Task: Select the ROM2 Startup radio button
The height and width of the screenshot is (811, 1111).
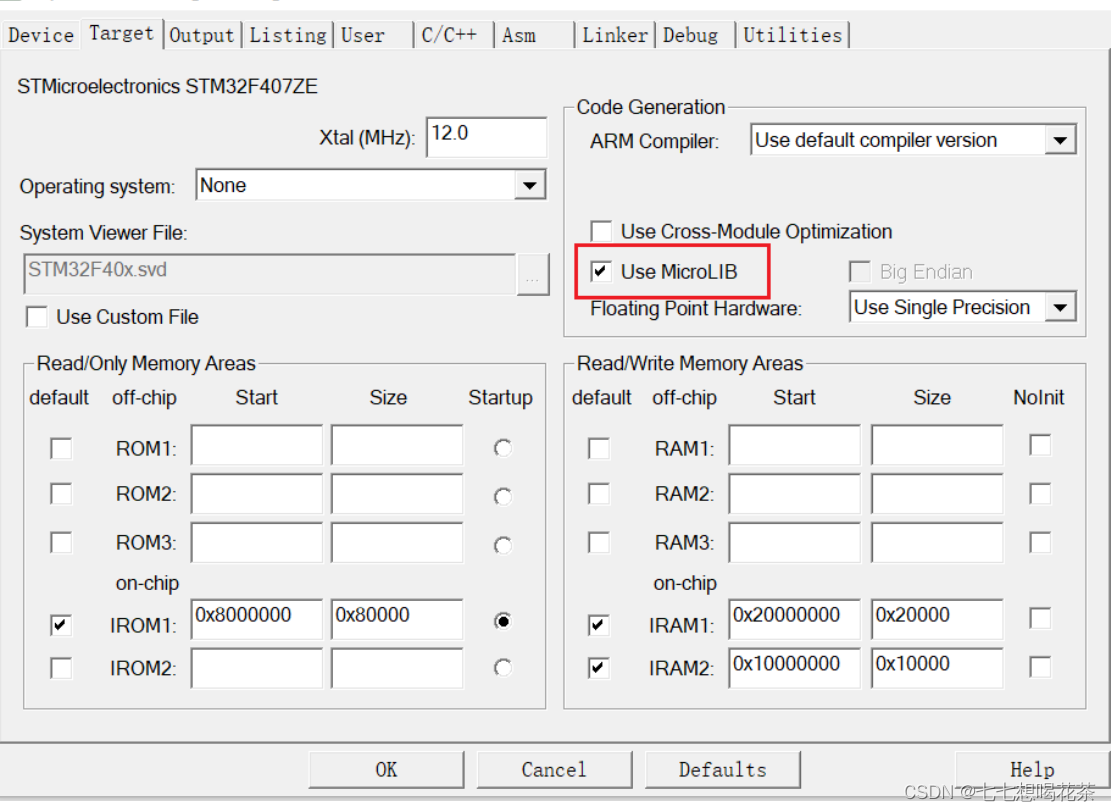Action: tap(502, 497)
